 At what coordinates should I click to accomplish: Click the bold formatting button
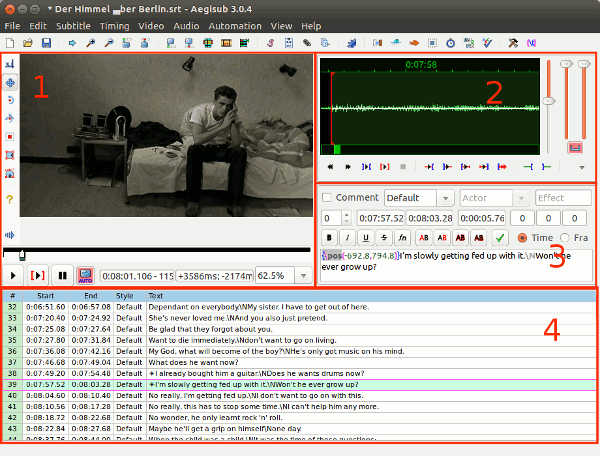pos(331,238)
